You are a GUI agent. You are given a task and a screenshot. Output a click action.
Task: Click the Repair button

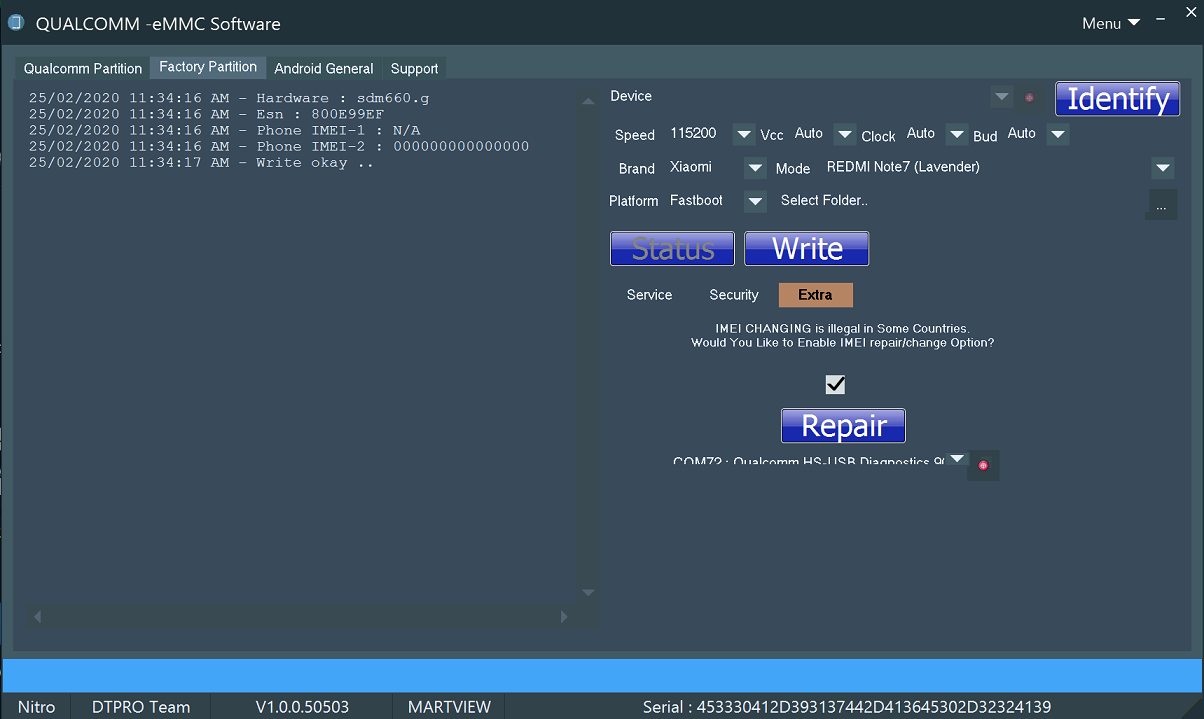[x=843, y=426]
